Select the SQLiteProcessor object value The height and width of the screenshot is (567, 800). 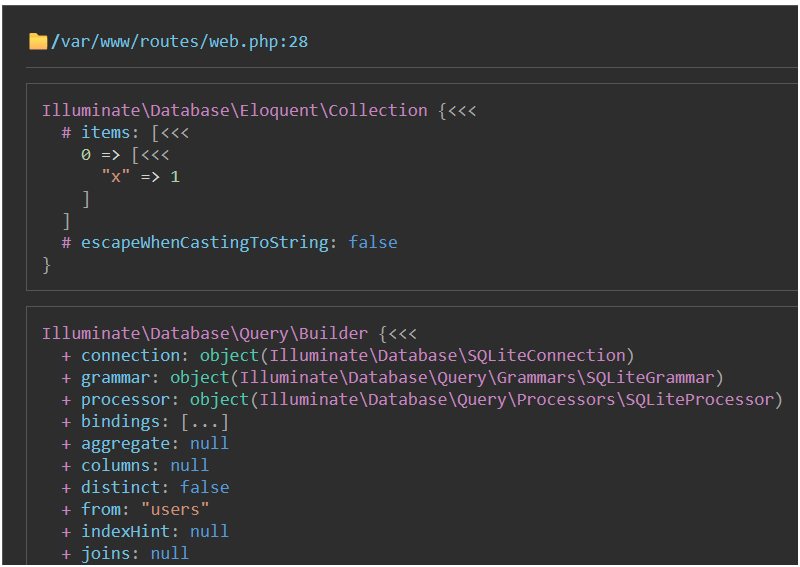click(x=485, y=399)
